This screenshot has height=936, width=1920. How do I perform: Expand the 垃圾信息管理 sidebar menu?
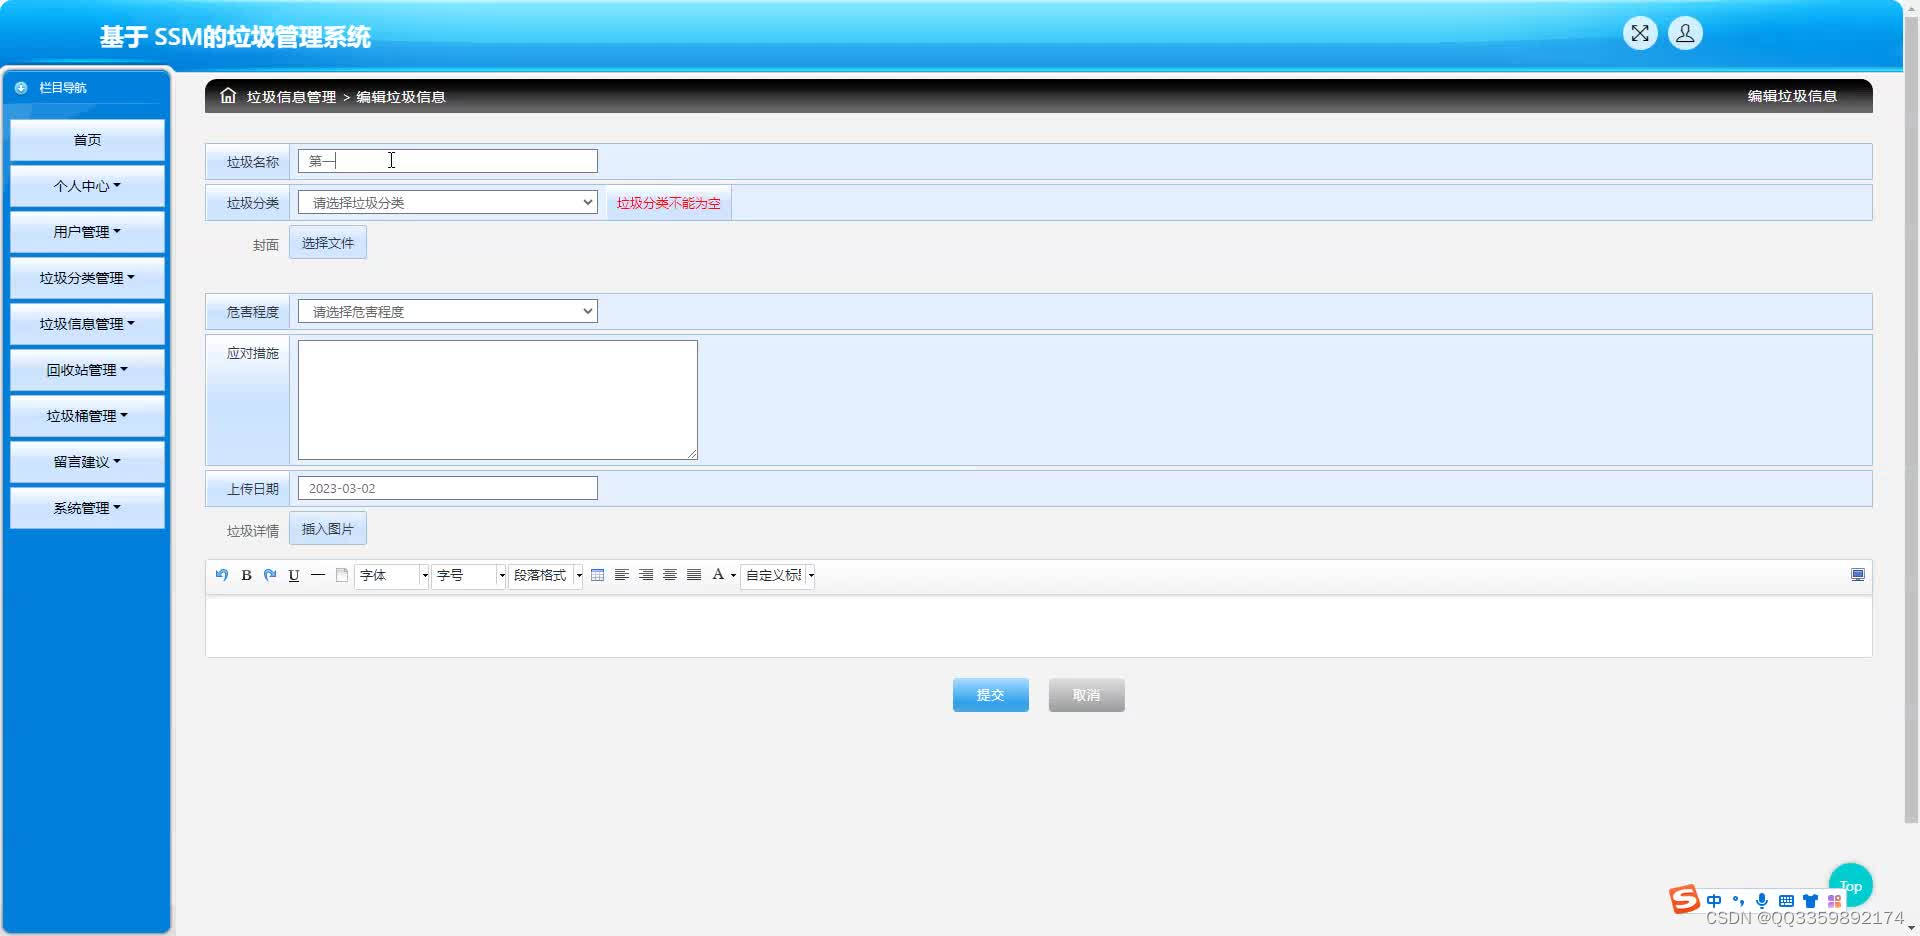87,324
